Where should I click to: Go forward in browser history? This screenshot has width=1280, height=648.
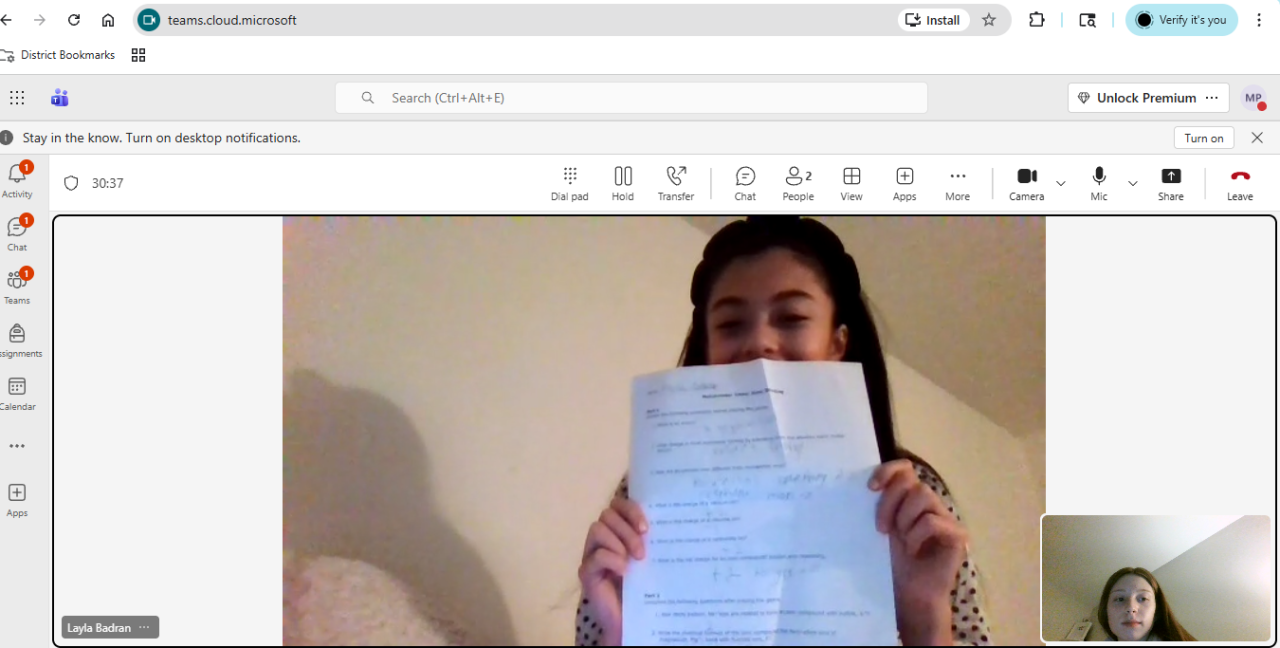[39, 20]
